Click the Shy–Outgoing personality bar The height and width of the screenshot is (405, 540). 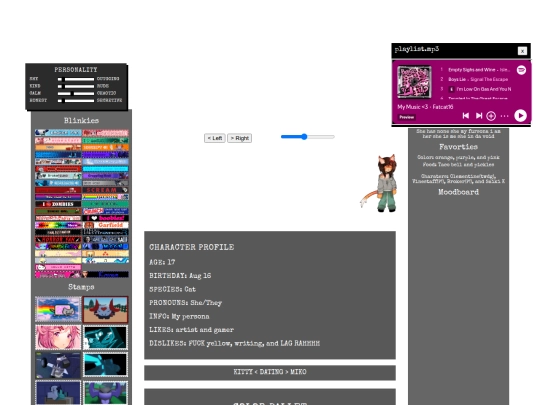[x=76, y=79]
